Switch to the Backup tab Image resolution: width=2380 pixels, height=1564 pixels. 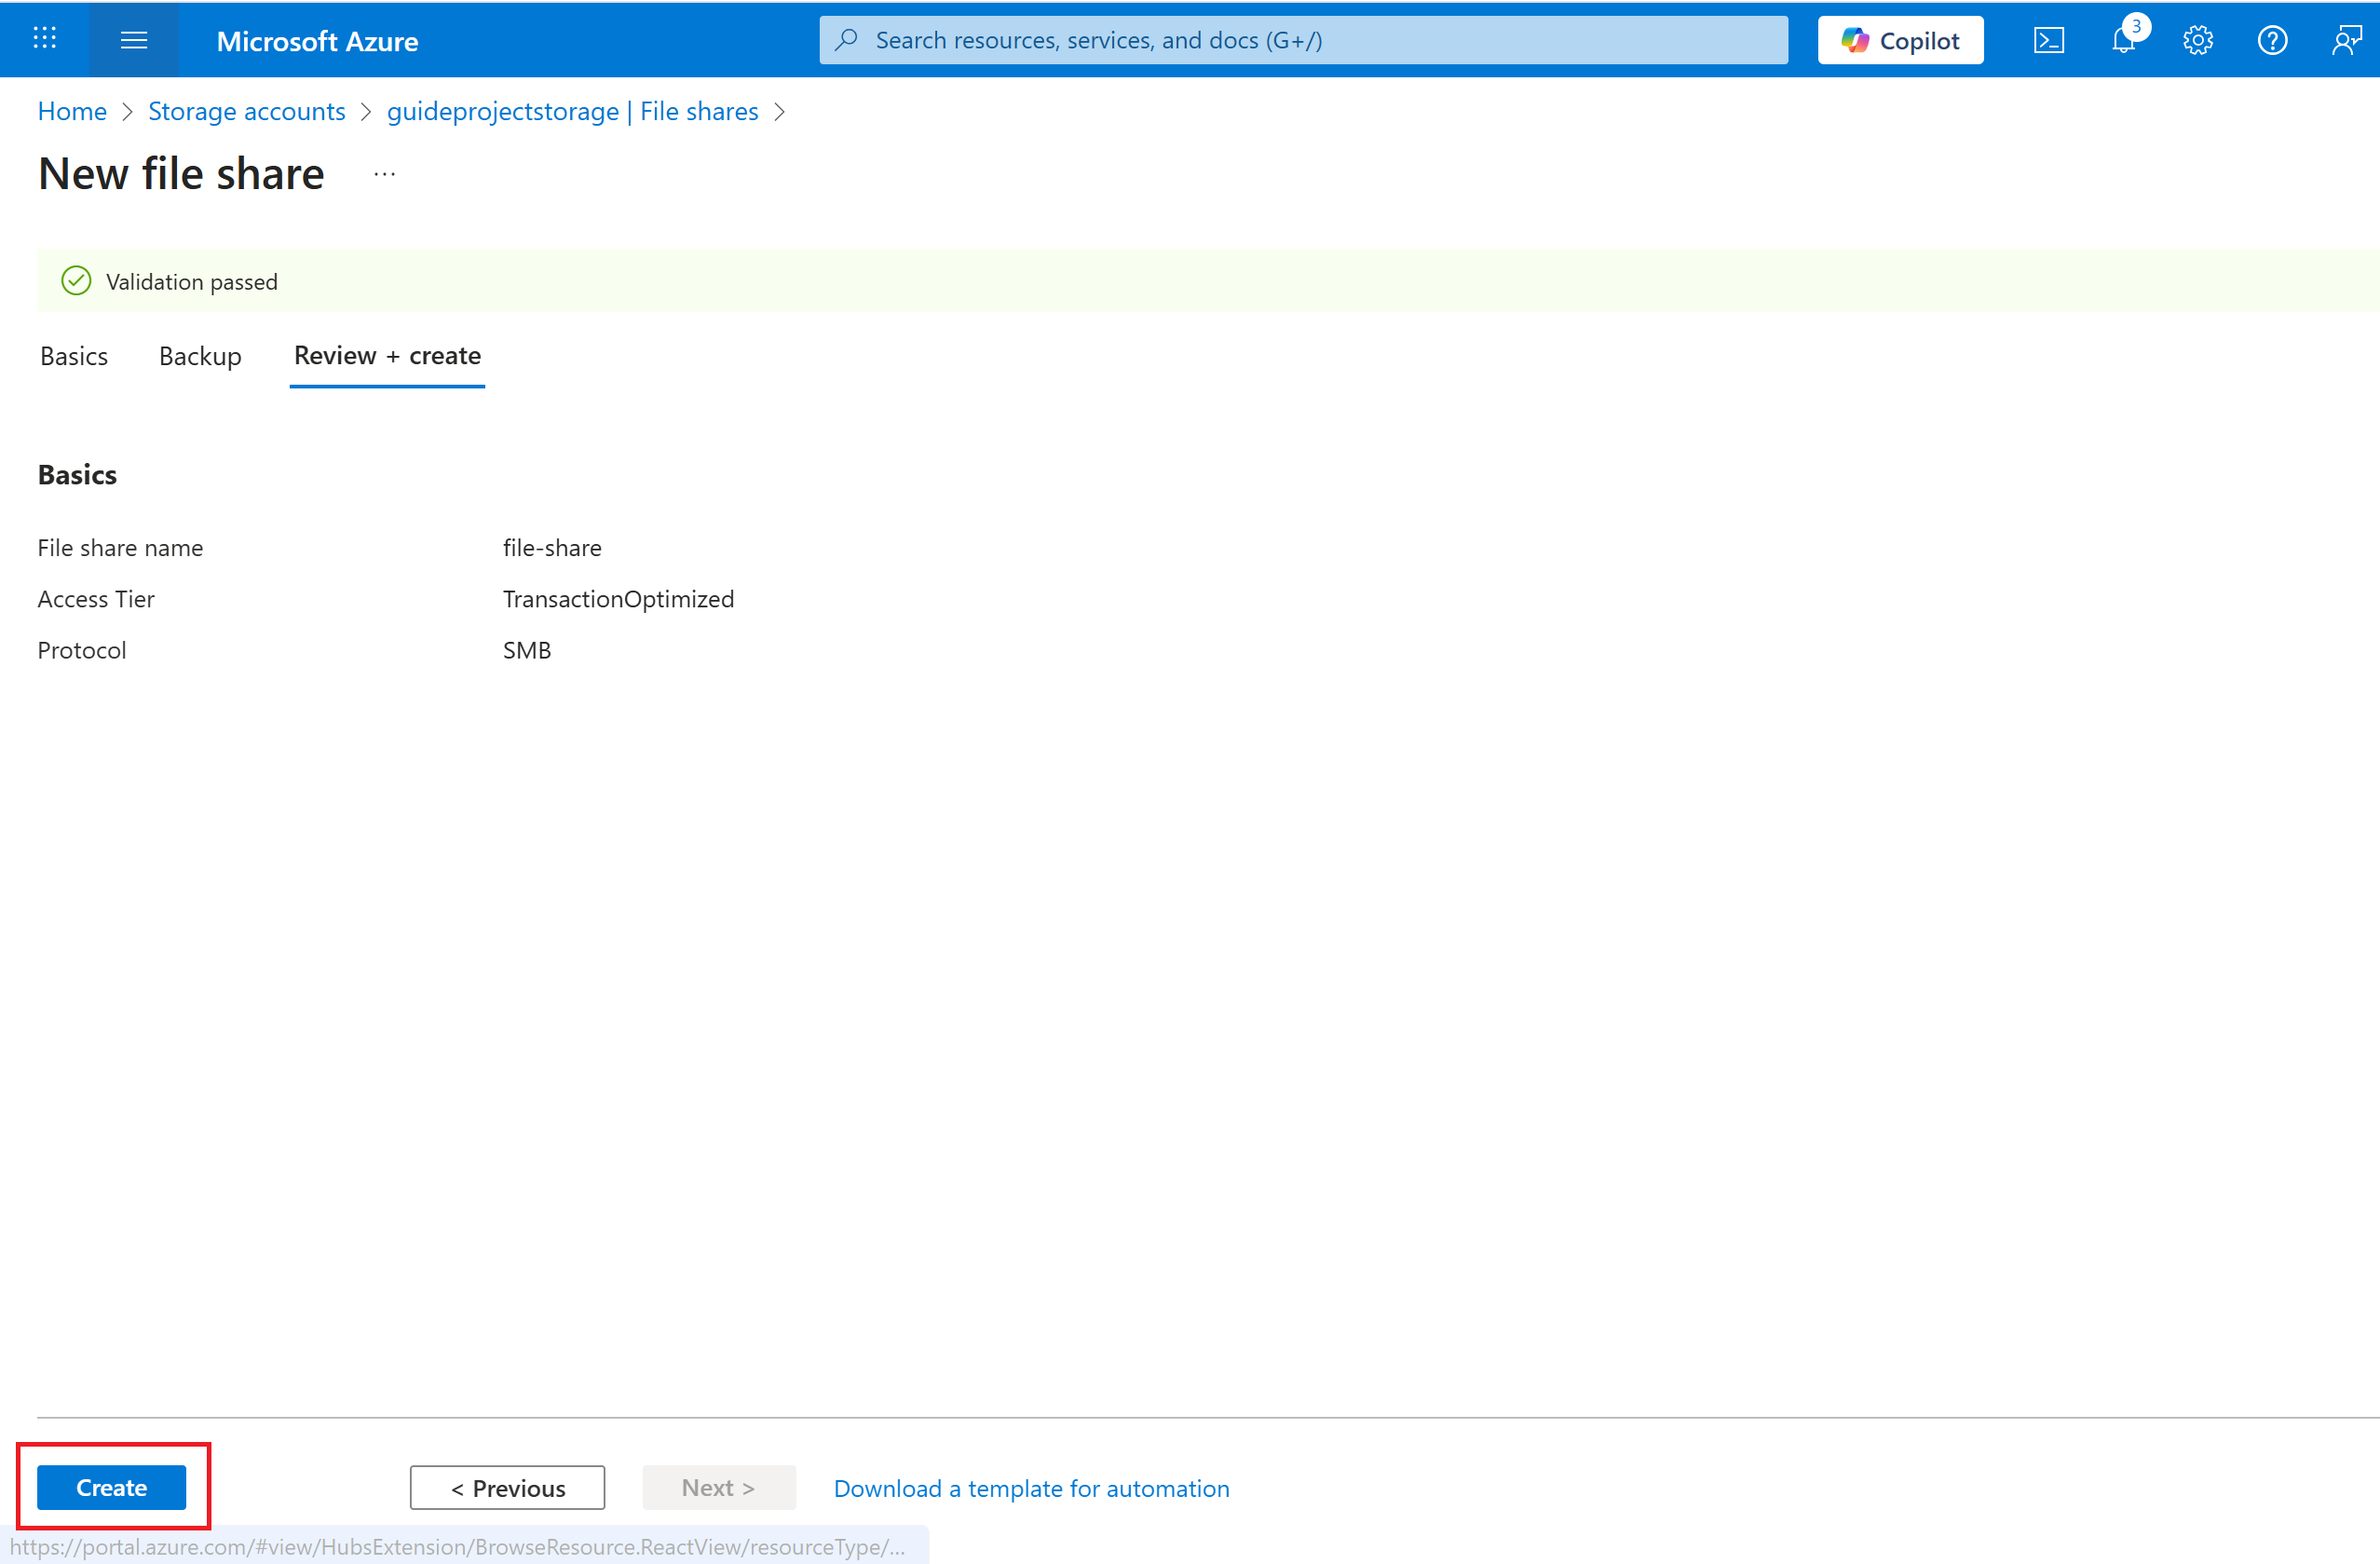[x=200, y=356]
